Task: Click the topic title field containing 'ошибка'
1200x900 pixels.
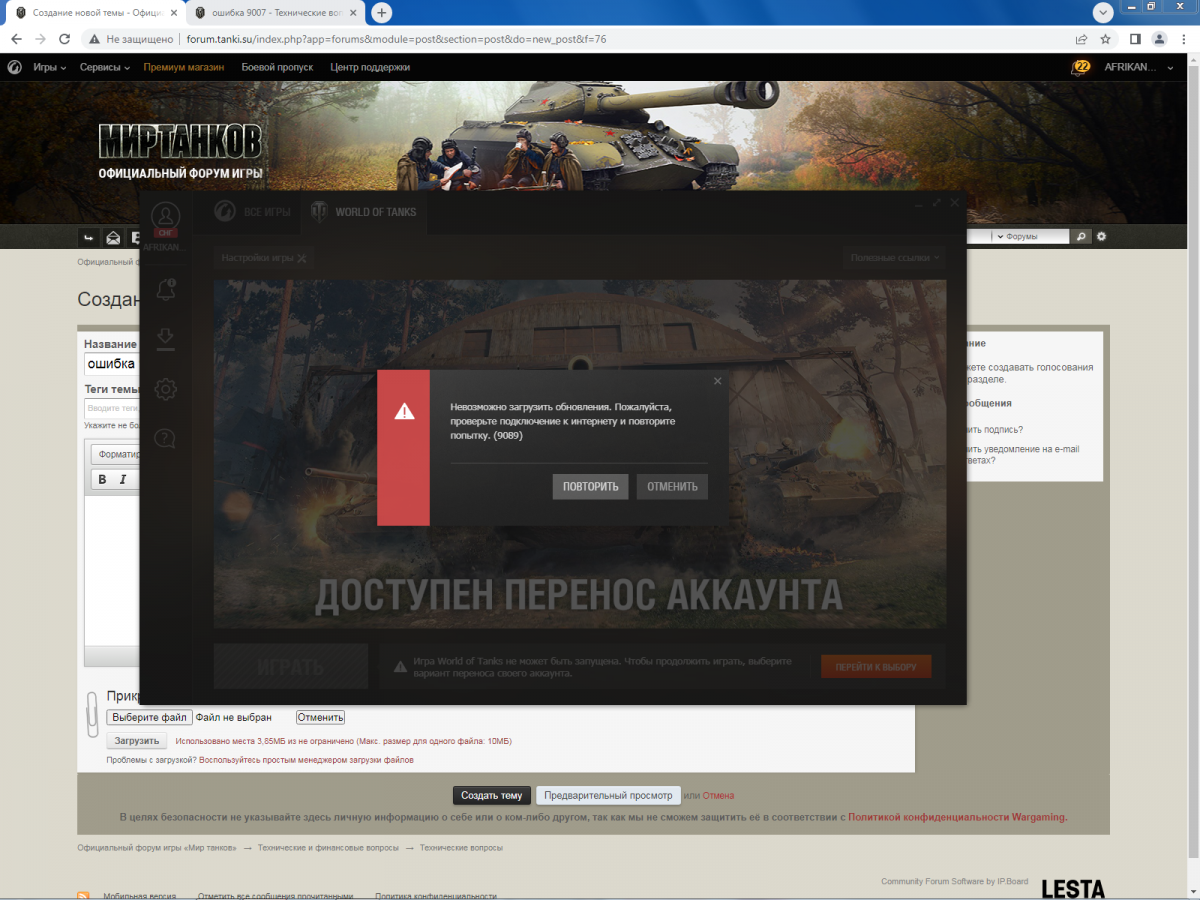Action: 112,364
